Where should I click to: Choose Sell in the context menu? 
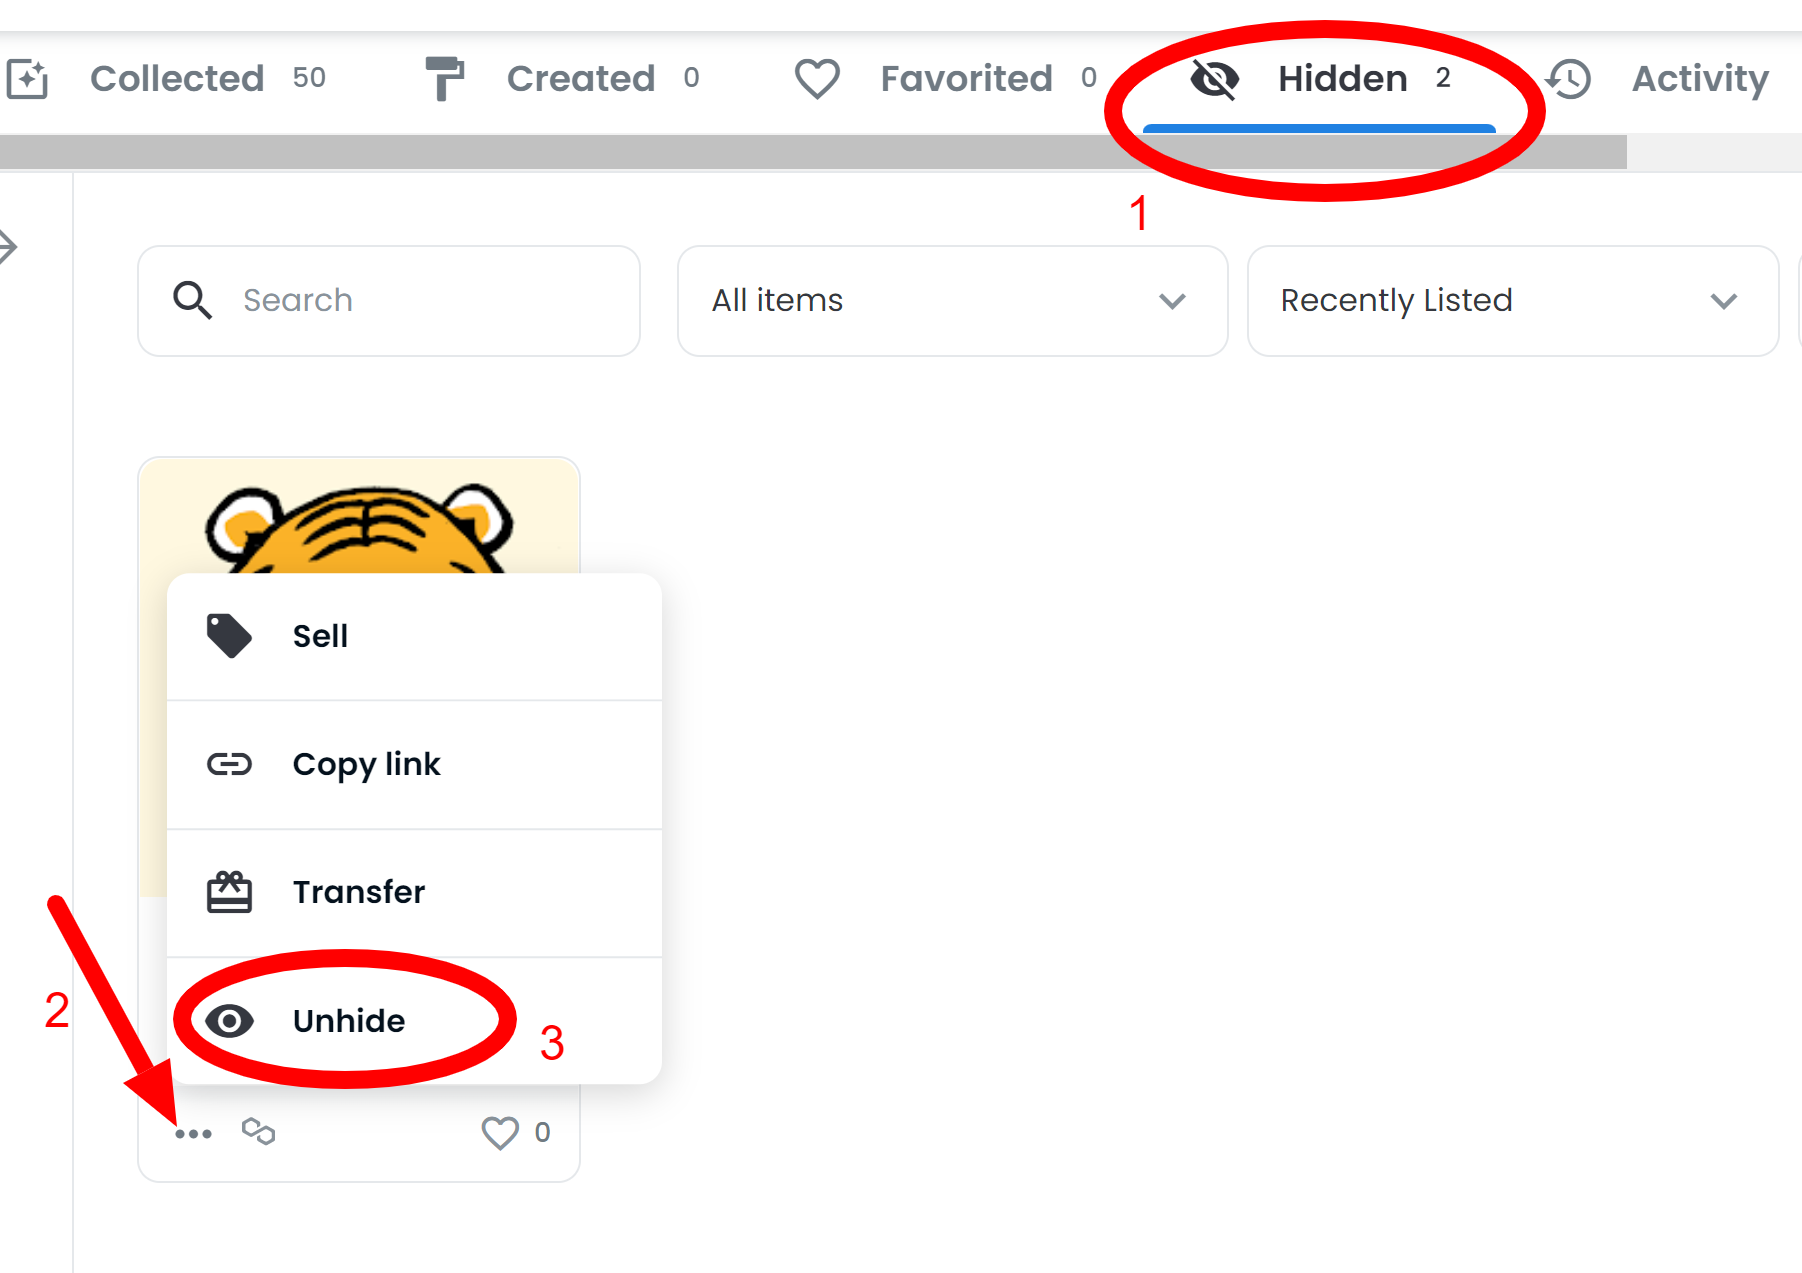[x=320, y=636]
